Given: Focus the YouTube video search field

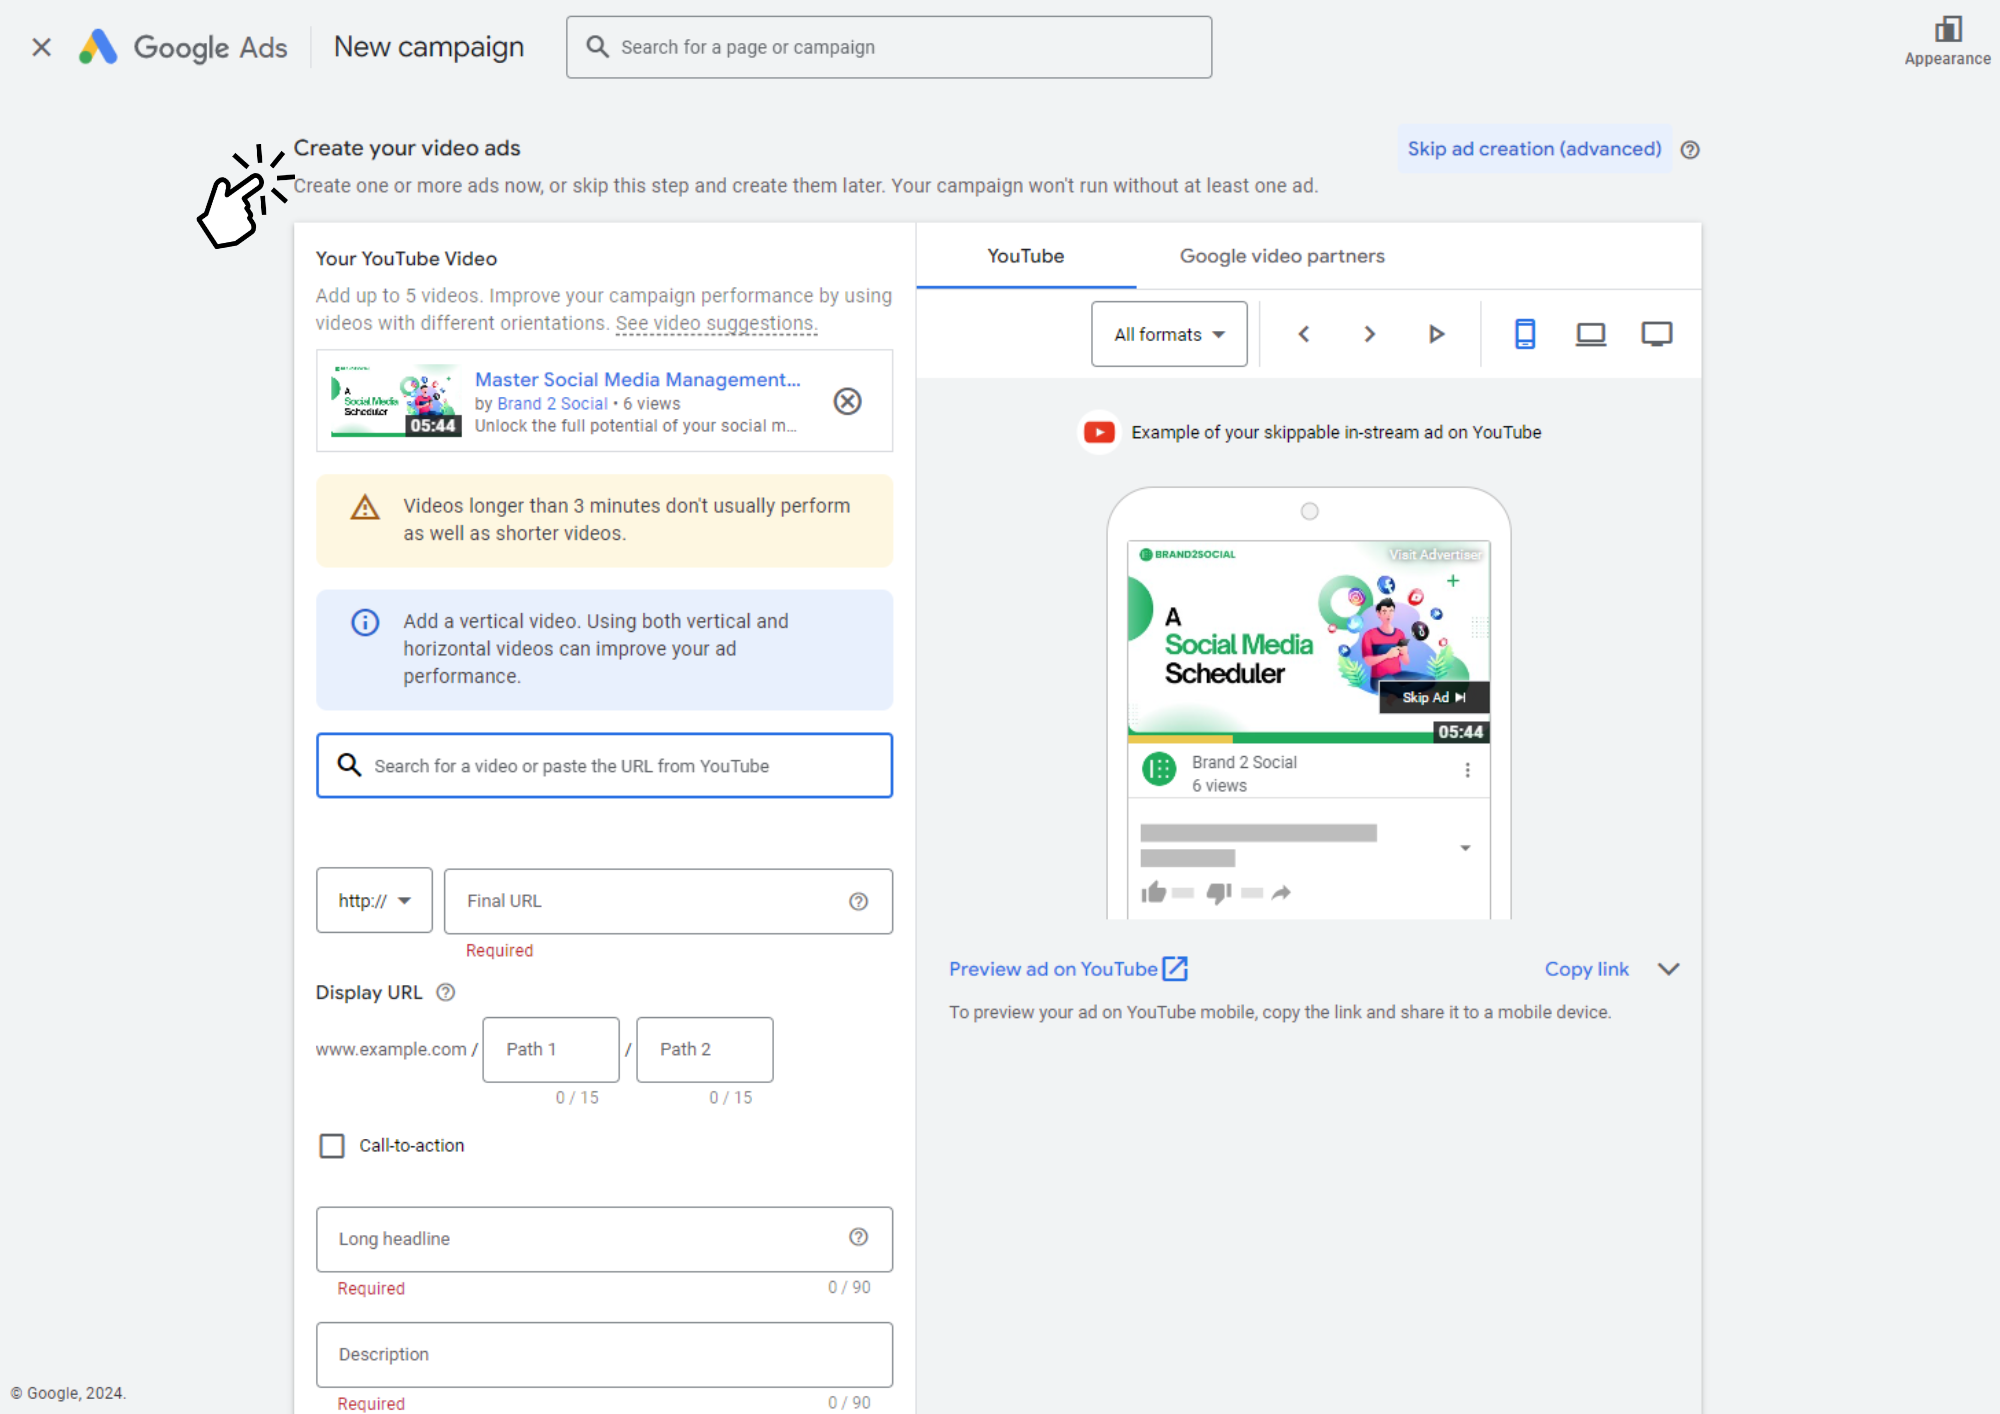Looking at the screenshot, I should tap(604, 765).
